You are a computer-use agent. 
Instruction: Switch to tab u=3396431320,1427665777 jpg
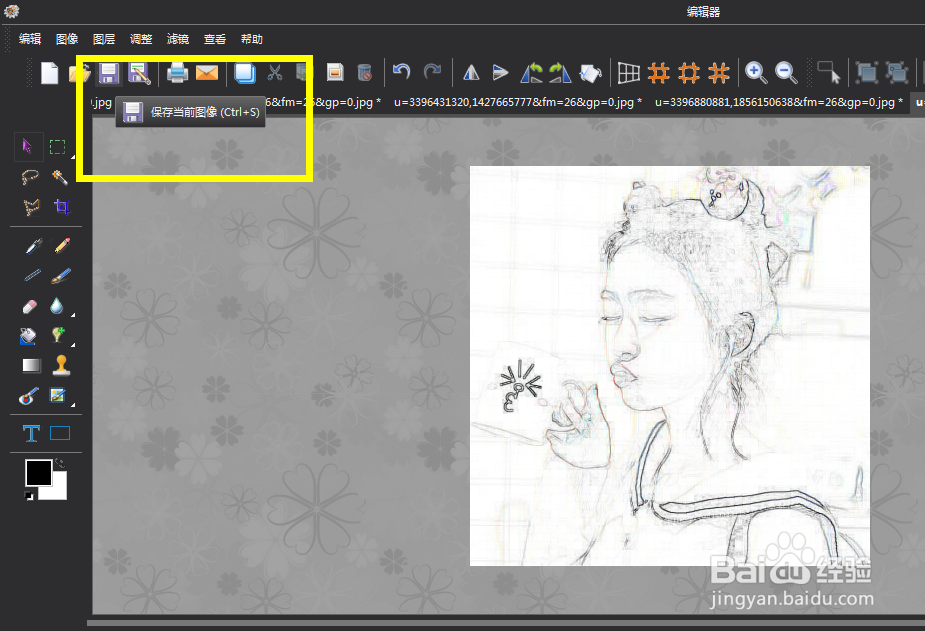[518, 102]
